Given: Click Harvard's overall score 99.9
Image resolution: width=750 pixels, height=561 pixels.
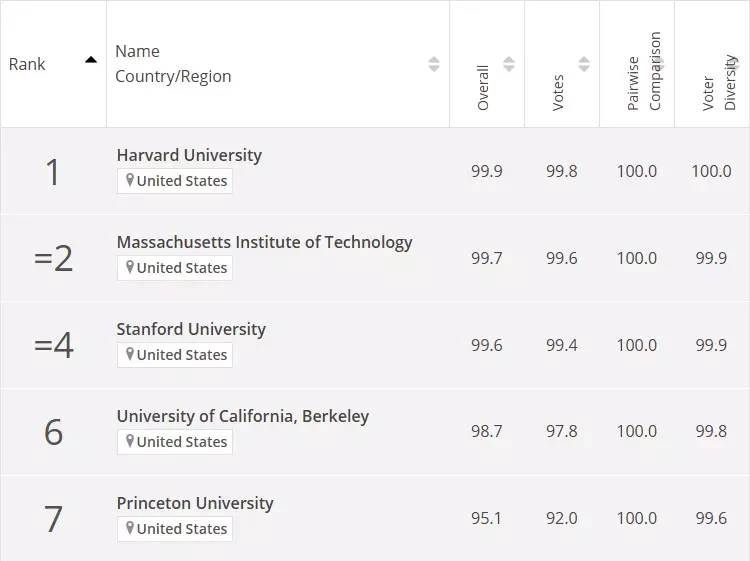Looking at the screenshot, I should (x=487, y=171).
